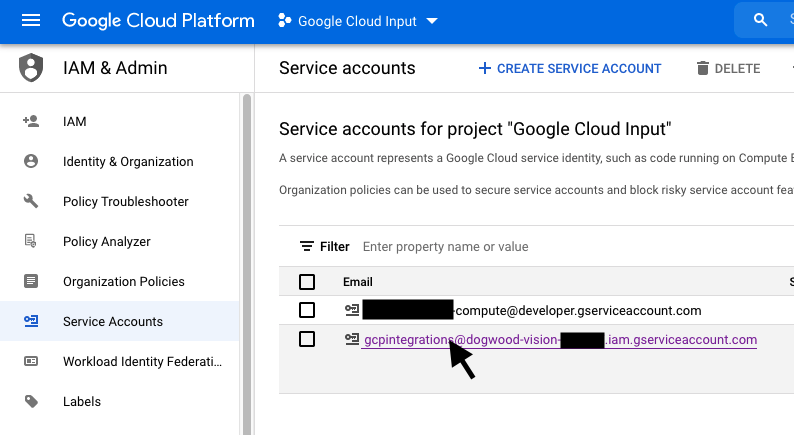Click the IAM & Admin shield icon
Image resolution: width=794 pixels, height=435 pixels.
point(31,67)
